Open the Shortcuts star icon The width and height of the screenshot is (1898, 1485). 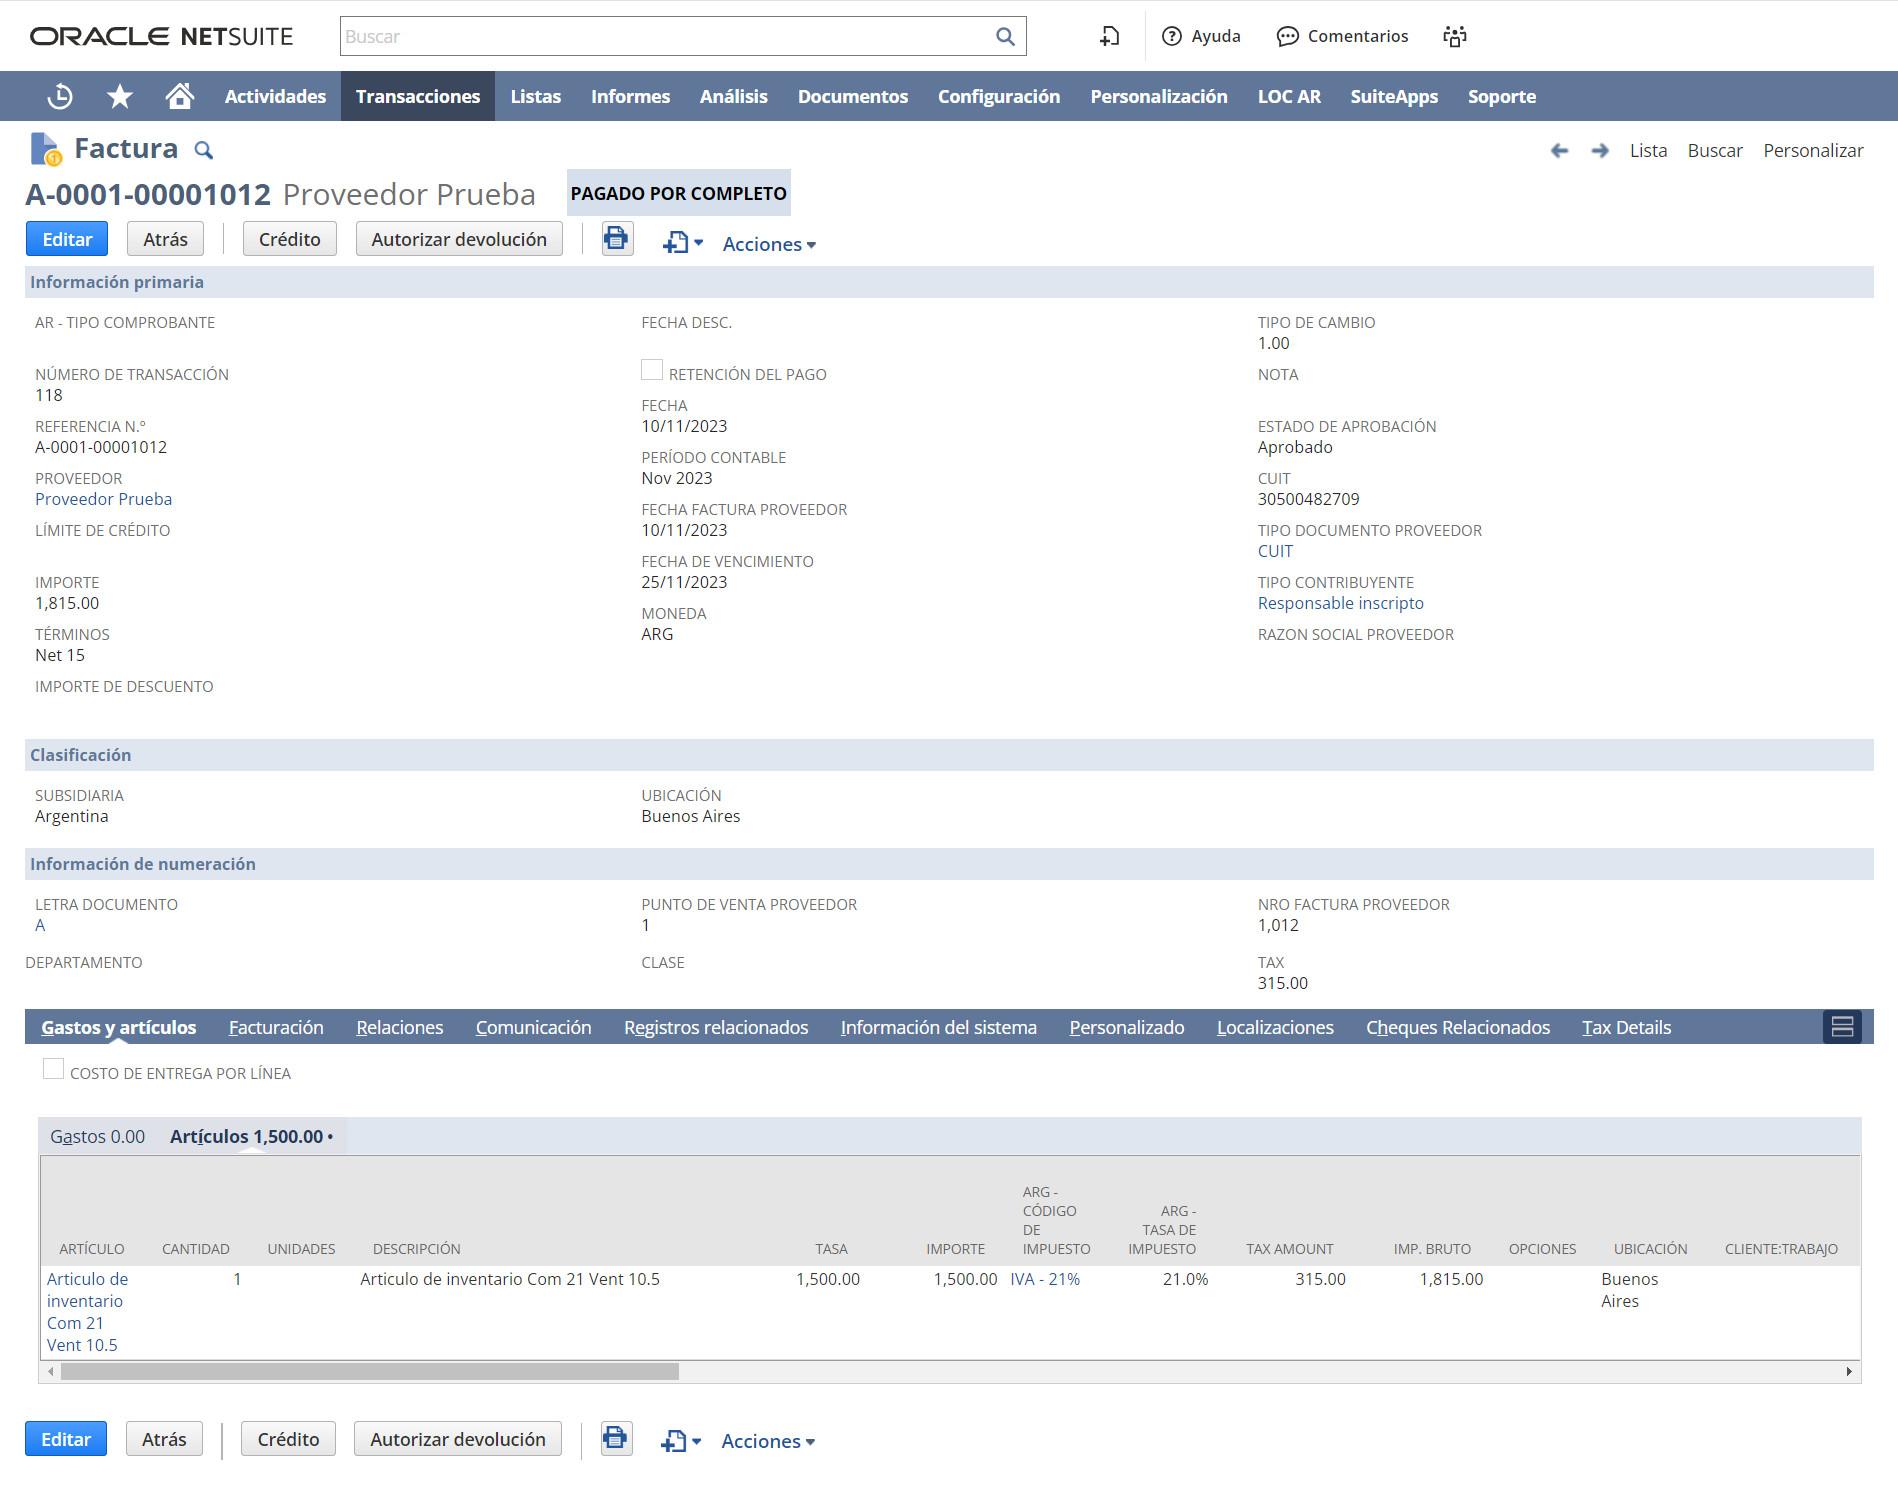[x=120, y=96]
